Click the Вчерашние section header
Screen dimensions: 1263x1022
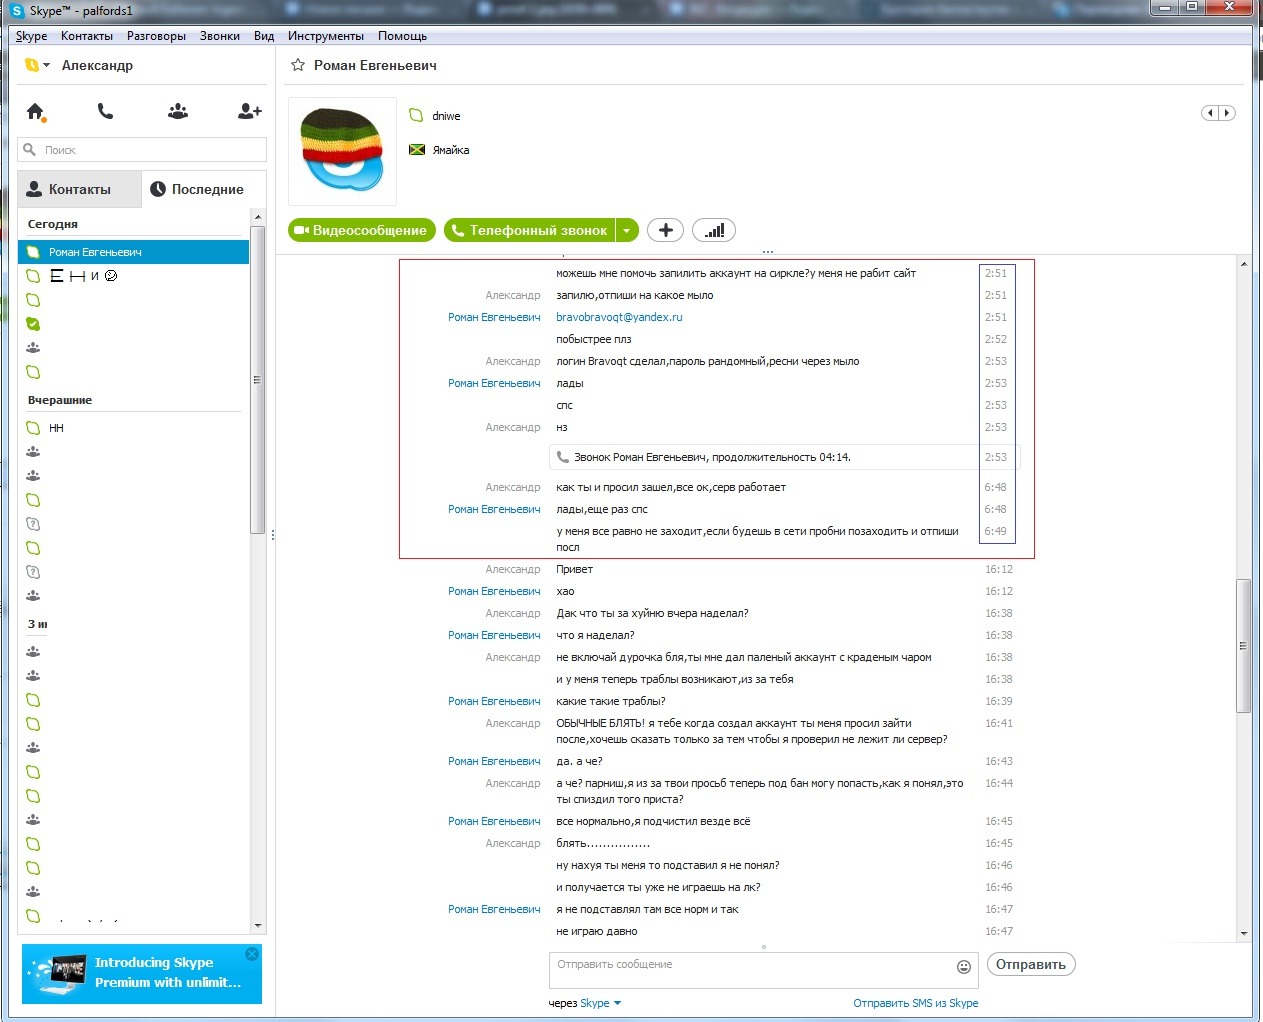pos(60,400)
